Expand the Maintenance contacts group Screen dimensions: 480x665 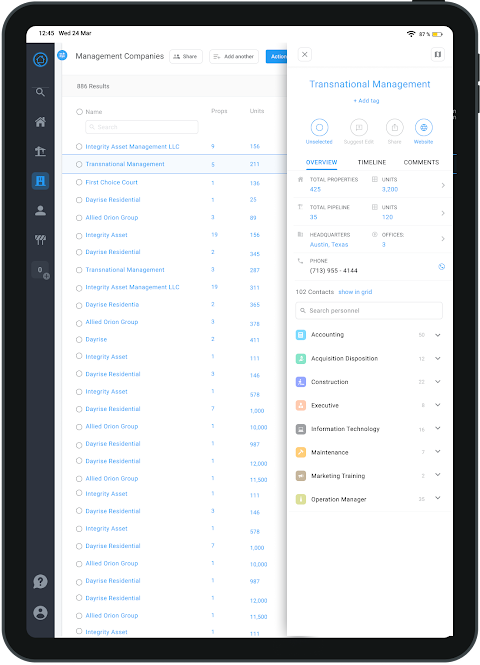[x=438, y=452]
